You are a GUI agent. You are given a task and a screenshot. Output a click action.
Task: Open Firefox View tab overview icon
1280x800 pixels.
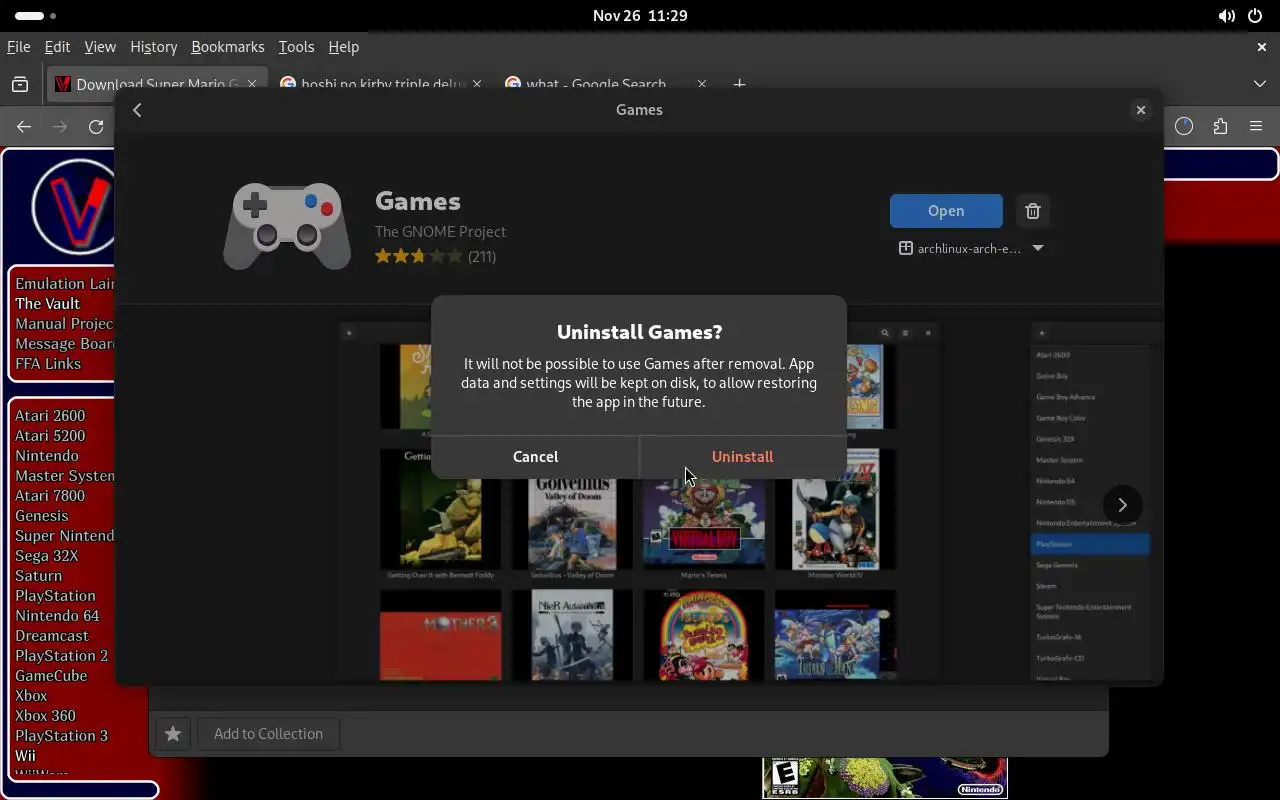[20, 84]
